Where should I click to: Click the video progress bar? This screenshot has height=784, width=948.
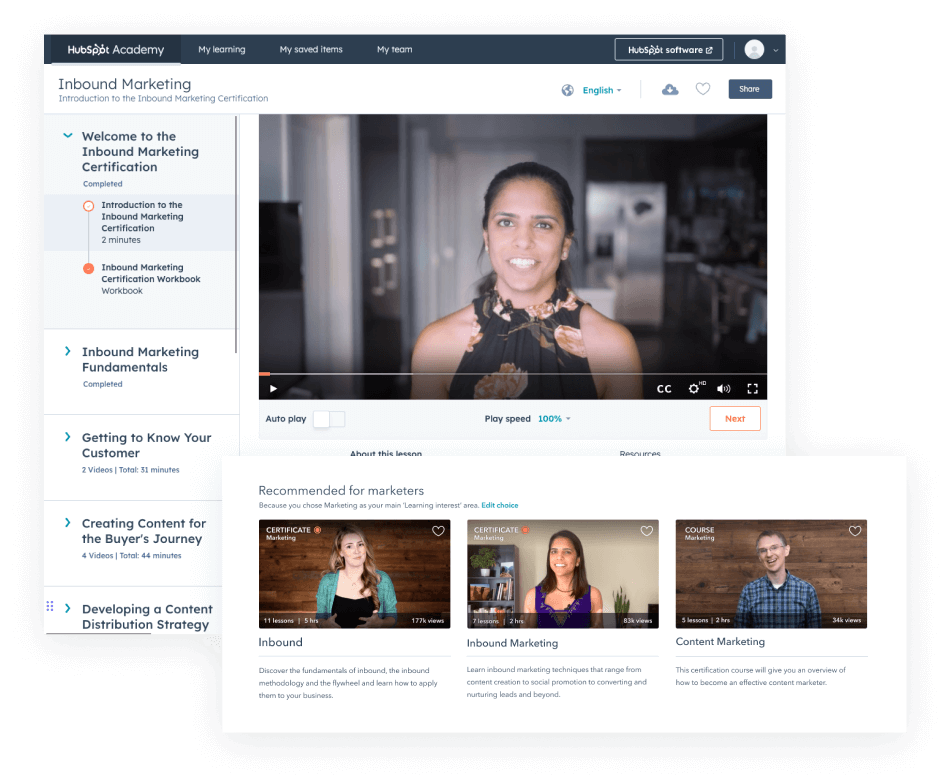(x=512, y=374)
